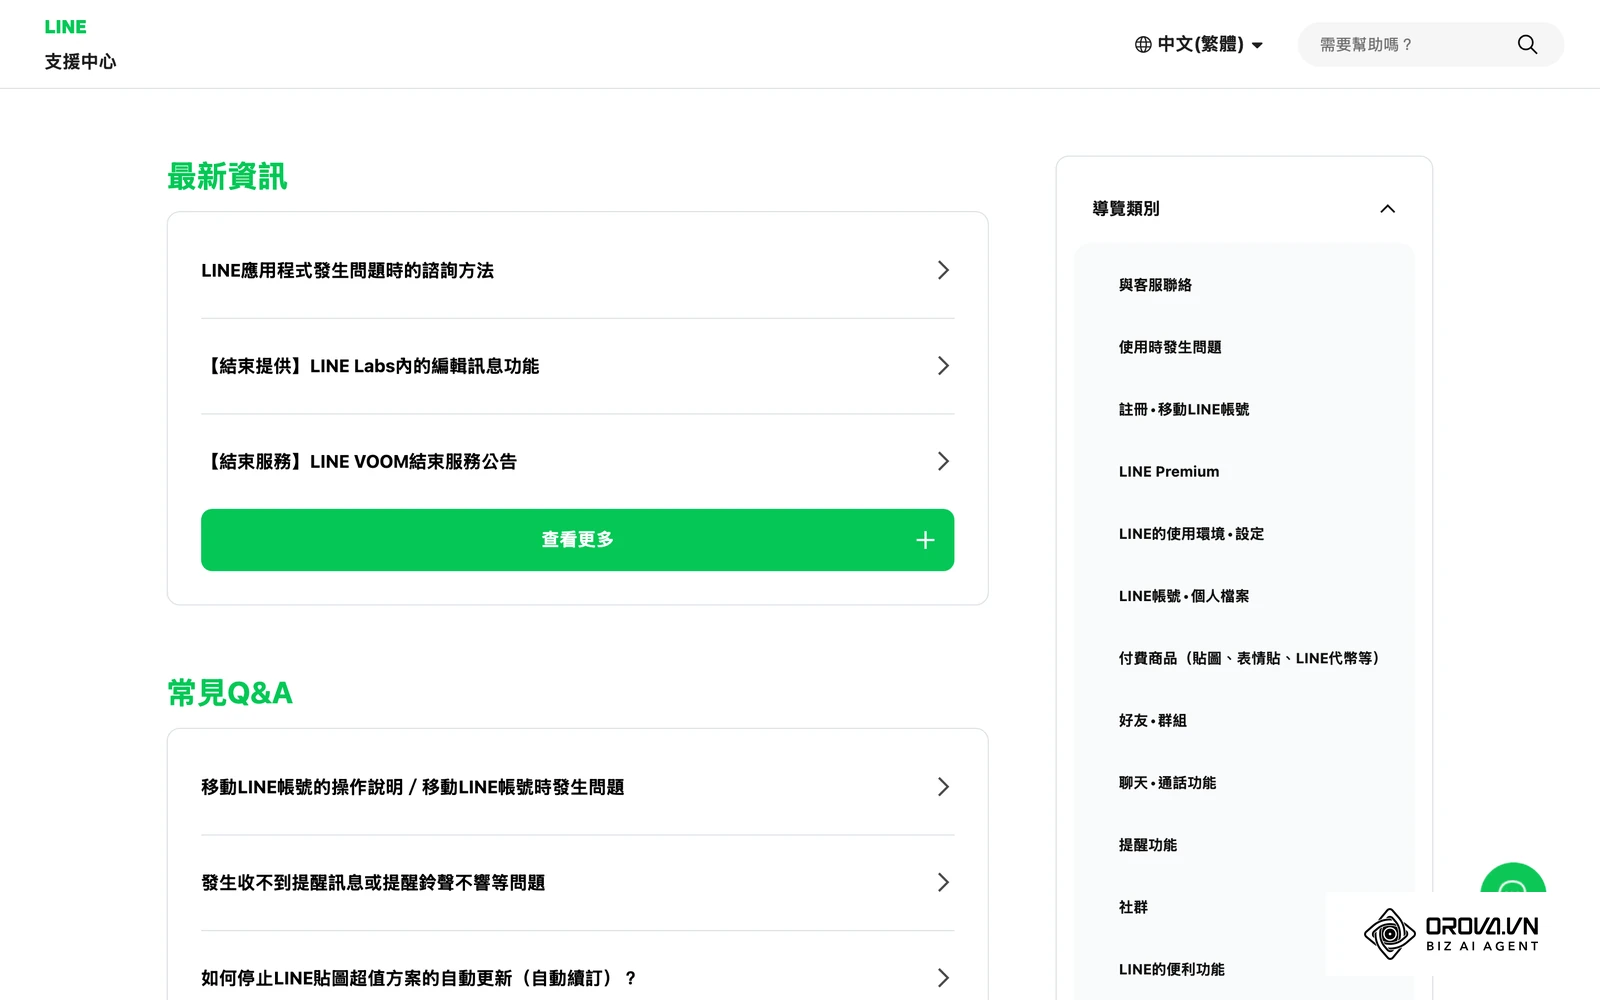Click the search magnifier icon
This screenshot has width=1600, height=1000.
[1527, 44]
